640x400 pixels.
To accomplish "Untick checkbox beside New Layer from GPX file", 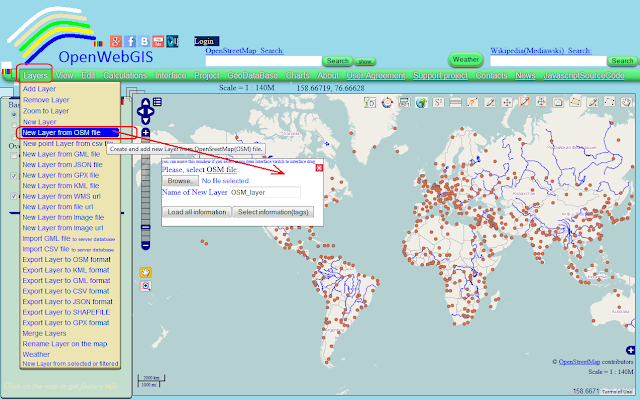I will tap(13, 176).
